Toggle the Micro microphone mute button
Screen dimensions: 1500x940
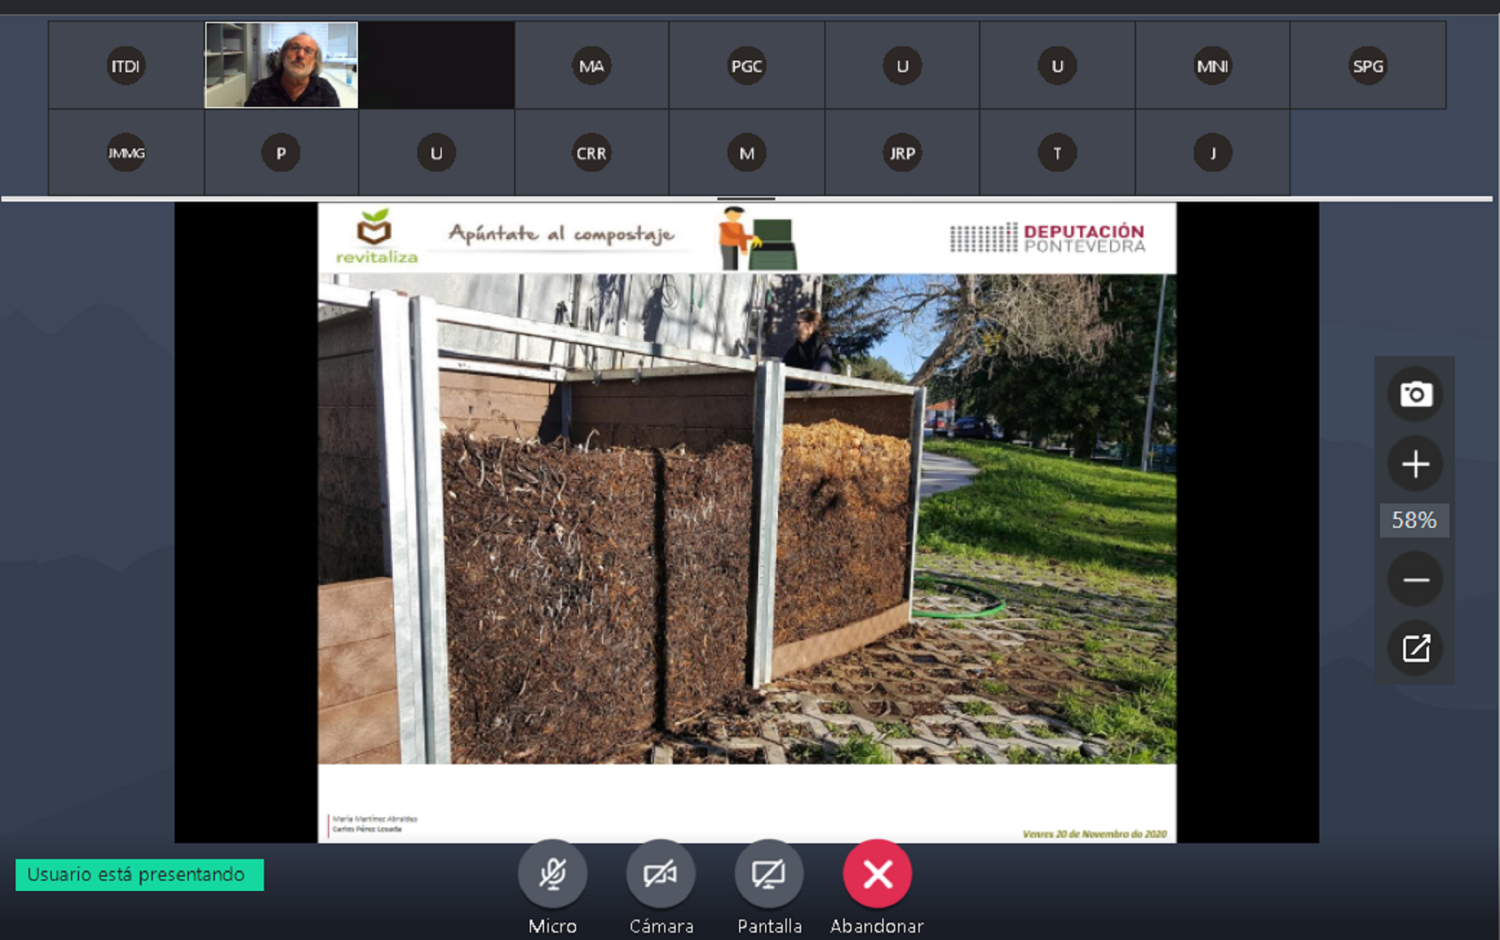point(552,874)
